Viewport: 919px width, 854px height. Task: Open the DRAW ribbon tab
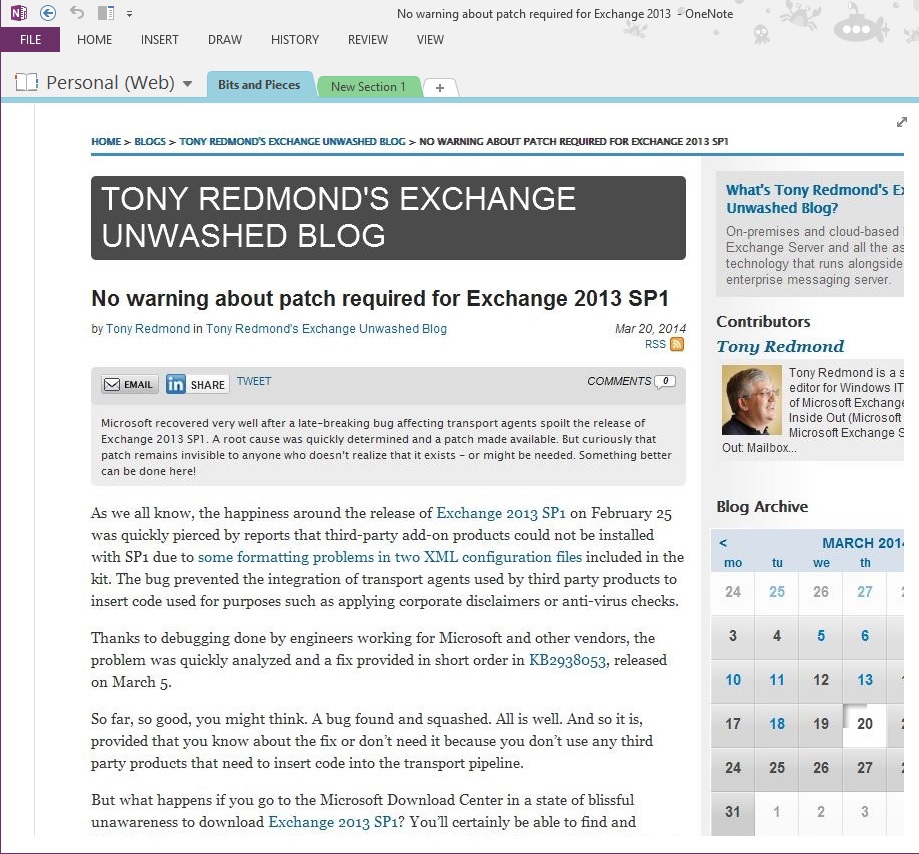tap(225, 40)
